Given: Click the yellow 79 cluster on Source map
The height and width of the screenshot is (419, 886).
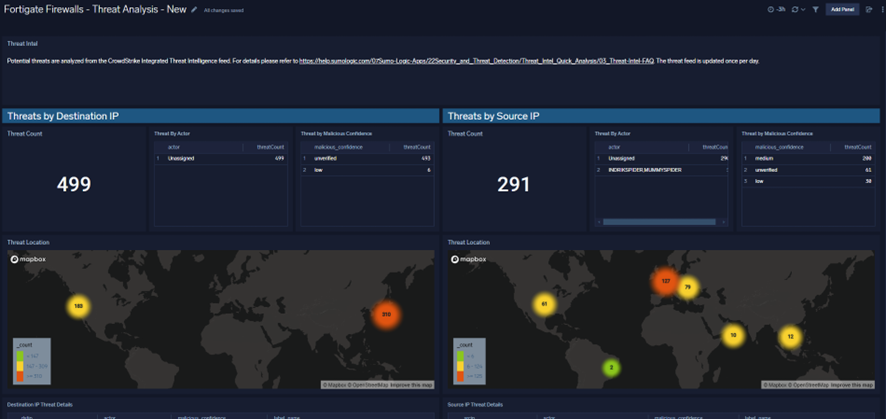Looking at the screenshot, I should coord(688,287).
